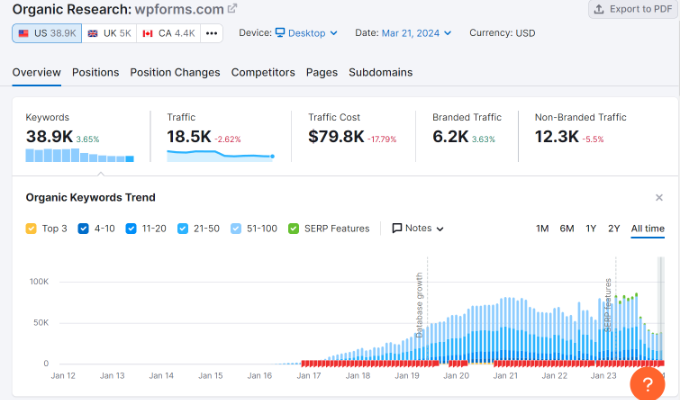
Task: Open more countries ellipsis button
Action: [x=211, y=33]
